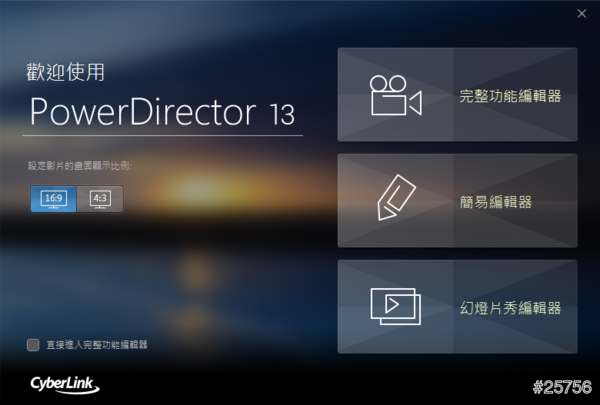Screen dimensions: 600x405
Task: Click the 直接進入完整功能編輯器 checkbox label
Action: [97, 345]
